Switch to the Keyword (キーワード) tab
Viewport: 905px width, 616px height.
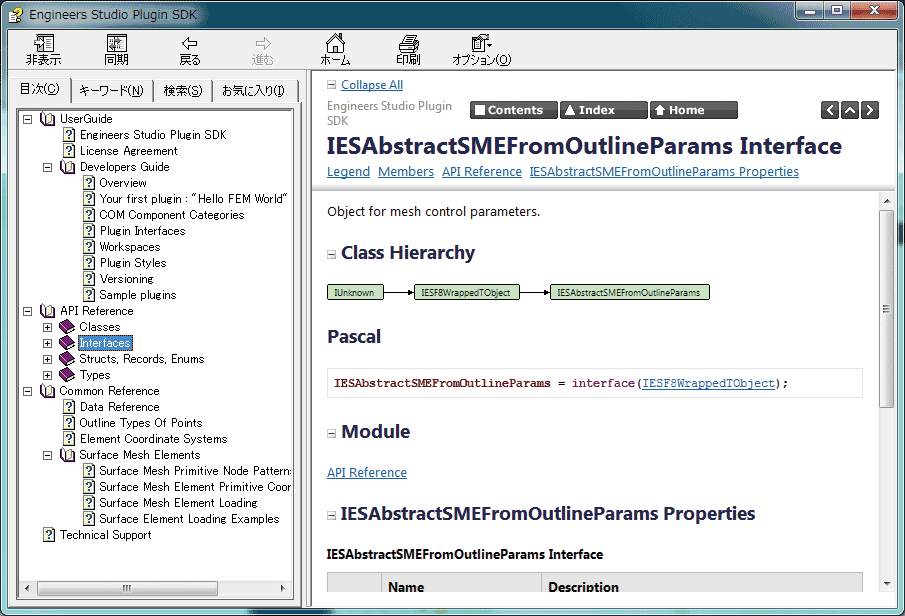[x=110, y=91]
